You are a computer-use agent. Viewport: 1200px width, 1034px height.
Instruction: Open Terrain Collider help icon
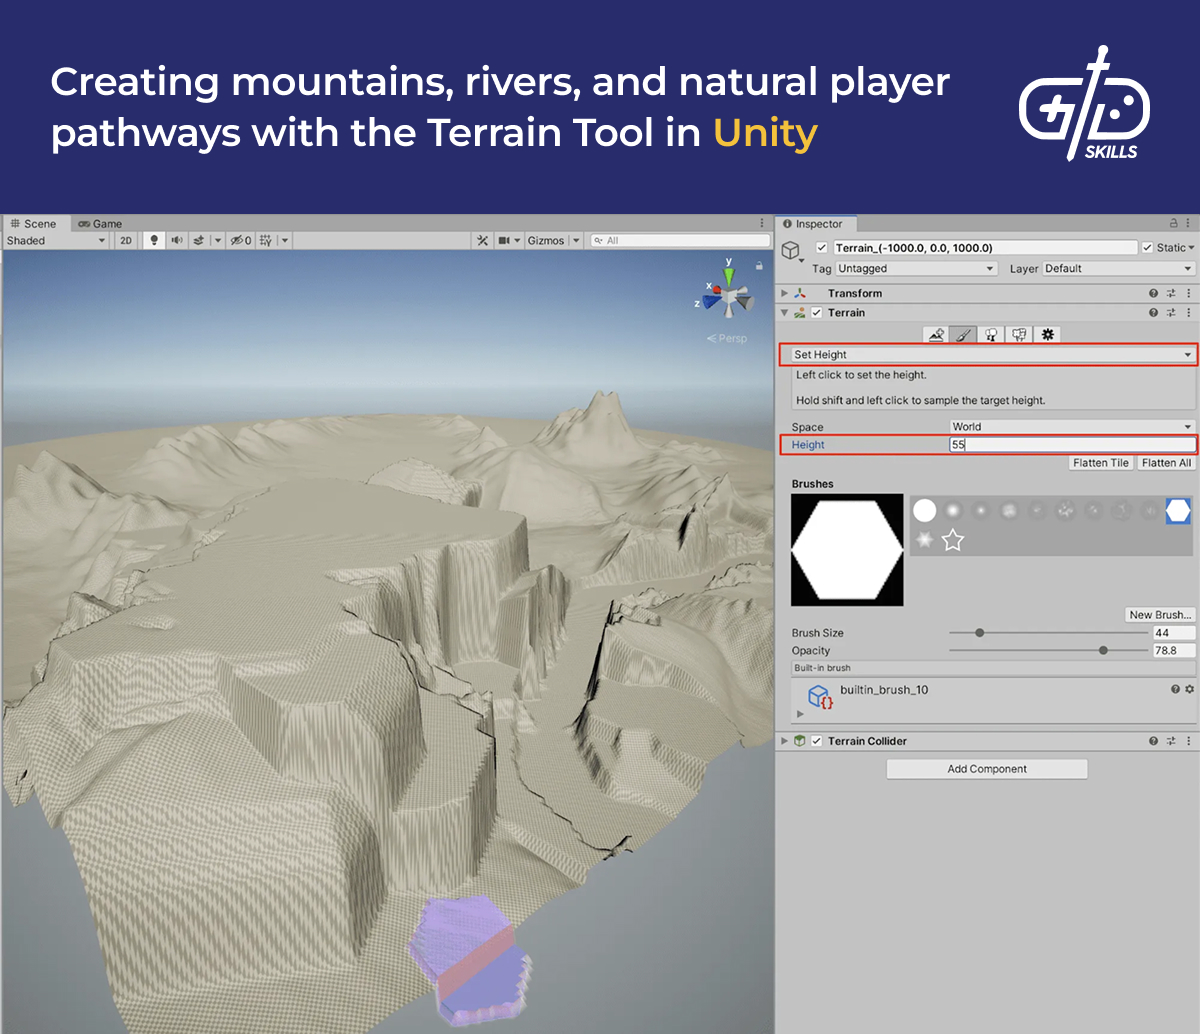[1153, 741]
